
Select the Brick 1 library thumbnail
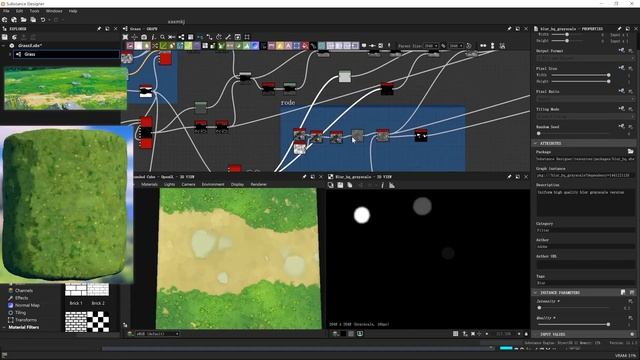(x=76, y=290)
